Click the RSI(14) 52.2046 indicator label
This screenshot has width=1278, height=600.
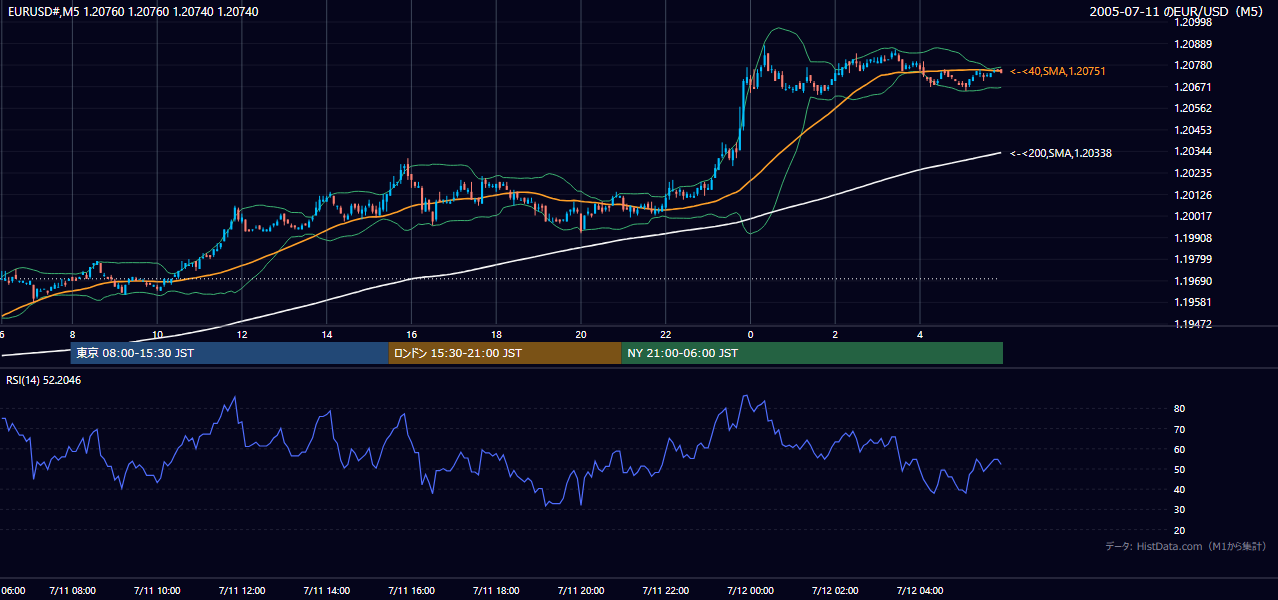pos(44,380)
